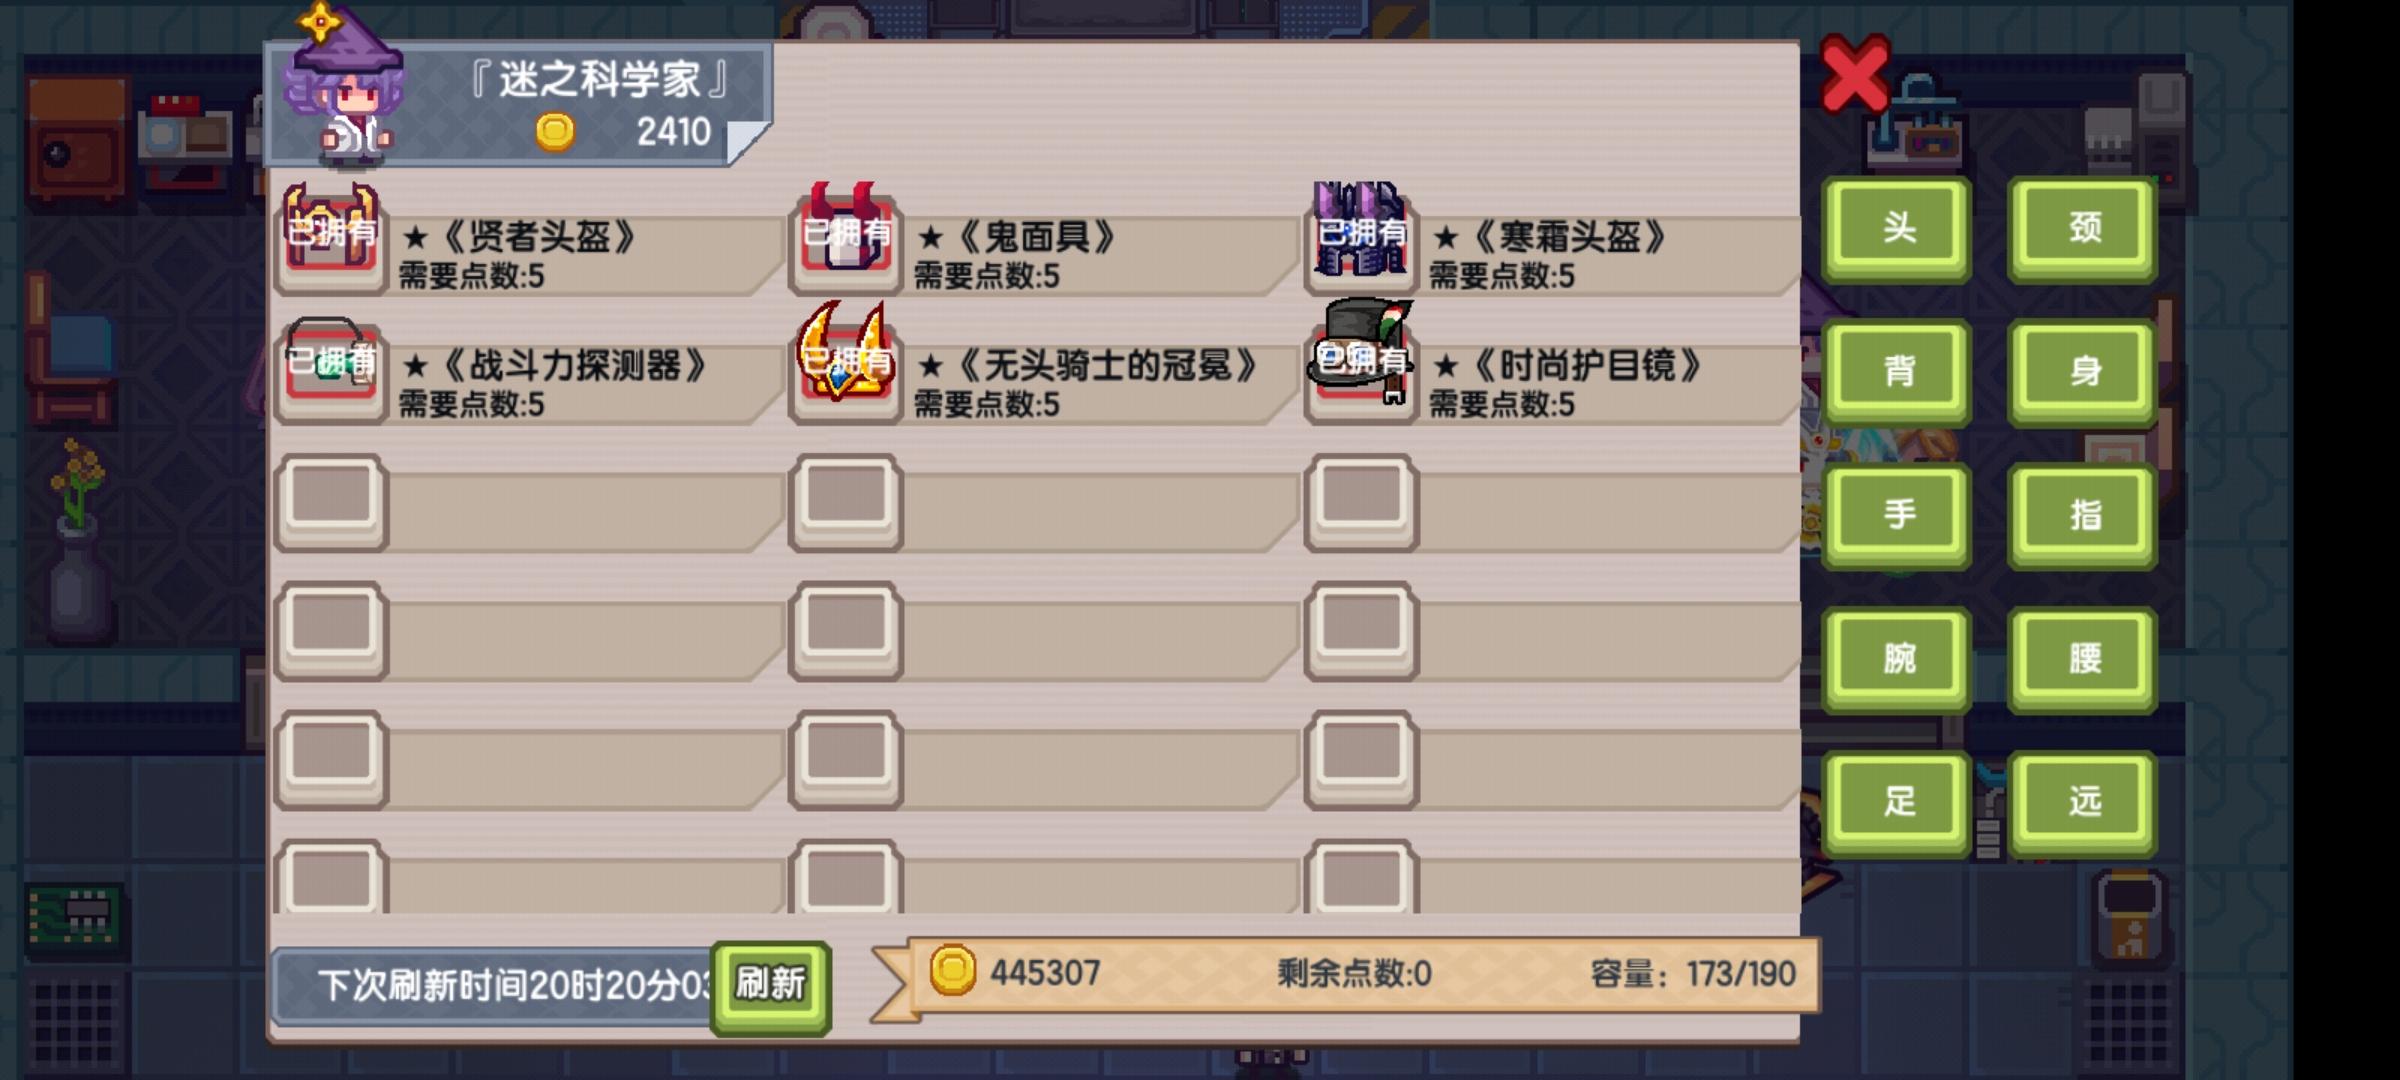Click the green 刷新 refresh button

[x=770, y=986]
